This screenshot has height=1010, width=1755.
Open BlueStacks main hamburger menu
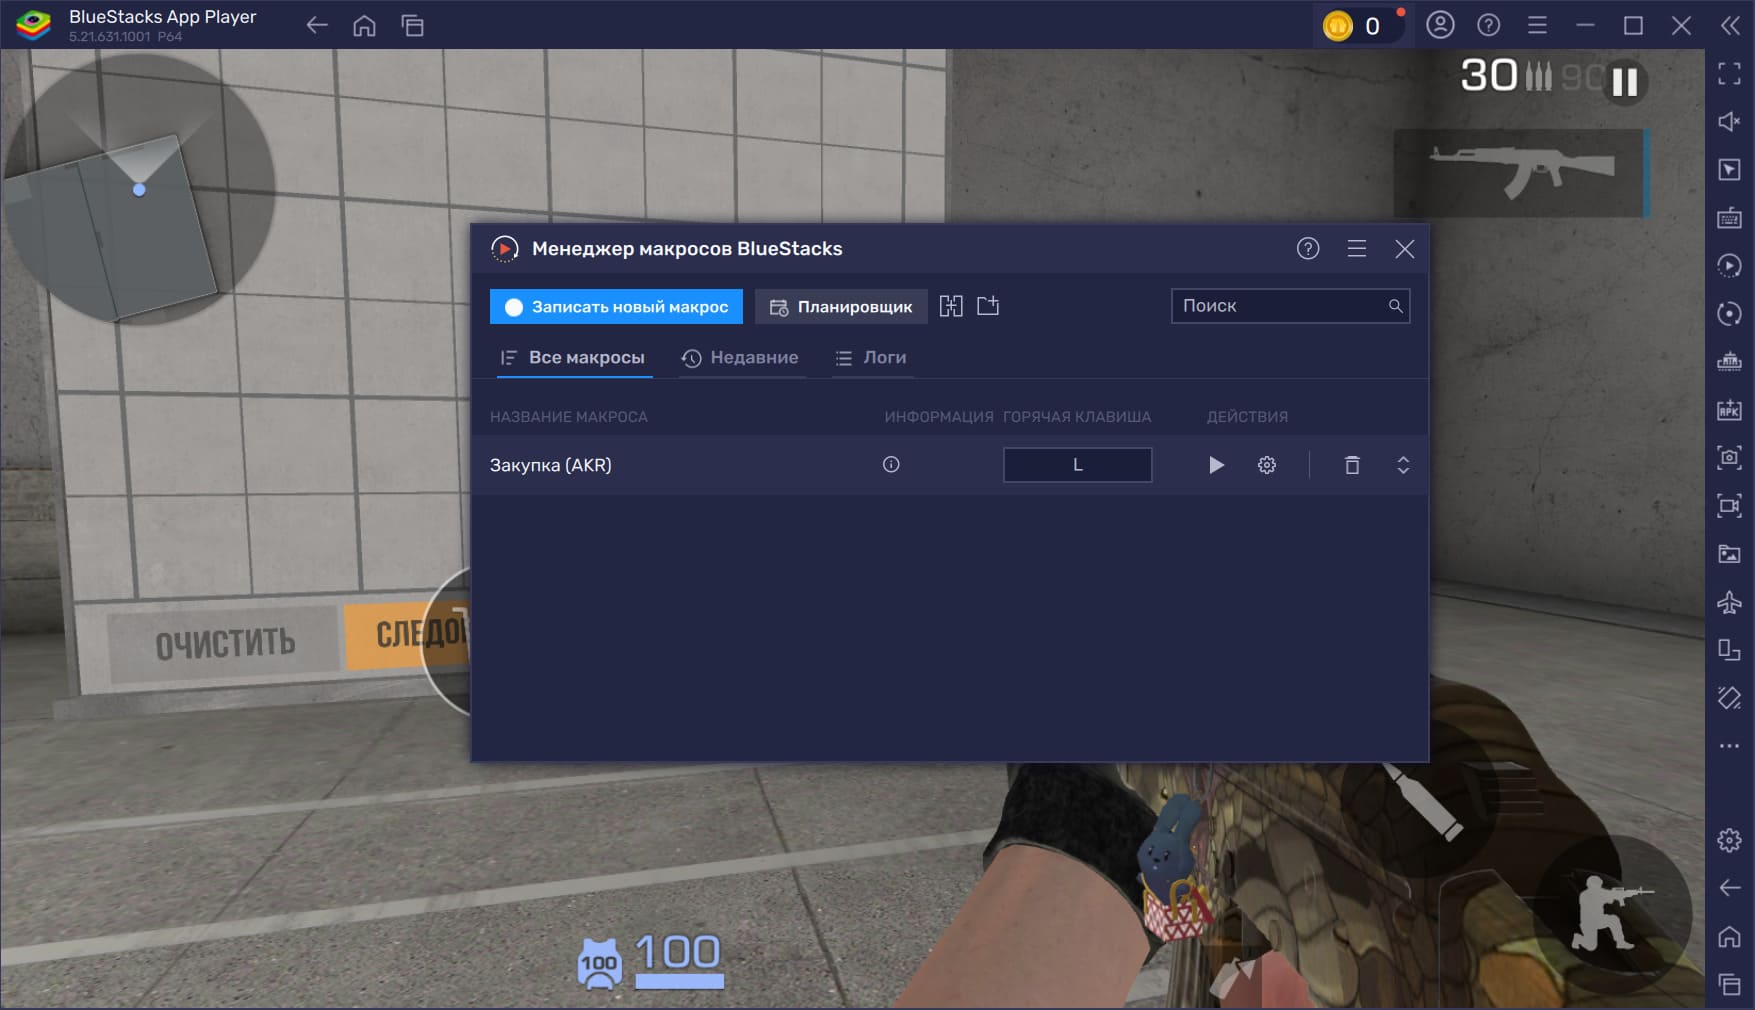(1537, 25)
